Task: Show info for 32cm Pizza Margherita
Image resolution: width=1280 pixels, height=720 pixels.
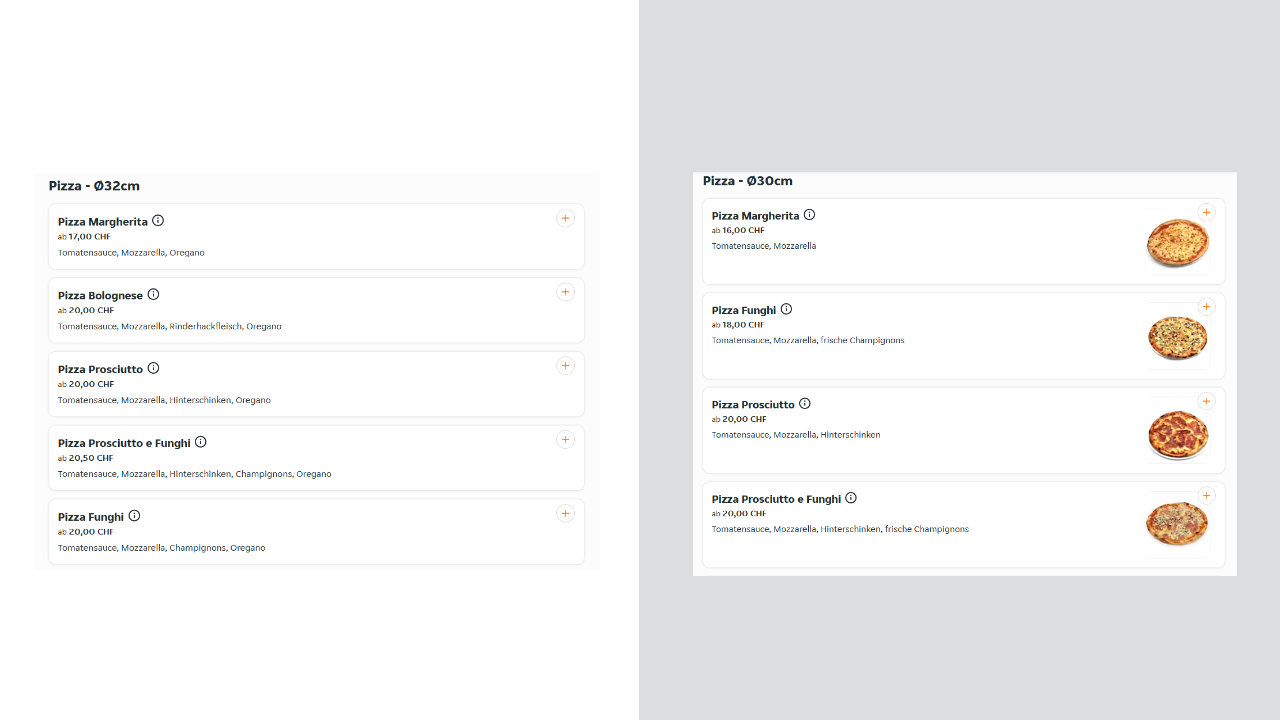Action: [x=158, y=221]
